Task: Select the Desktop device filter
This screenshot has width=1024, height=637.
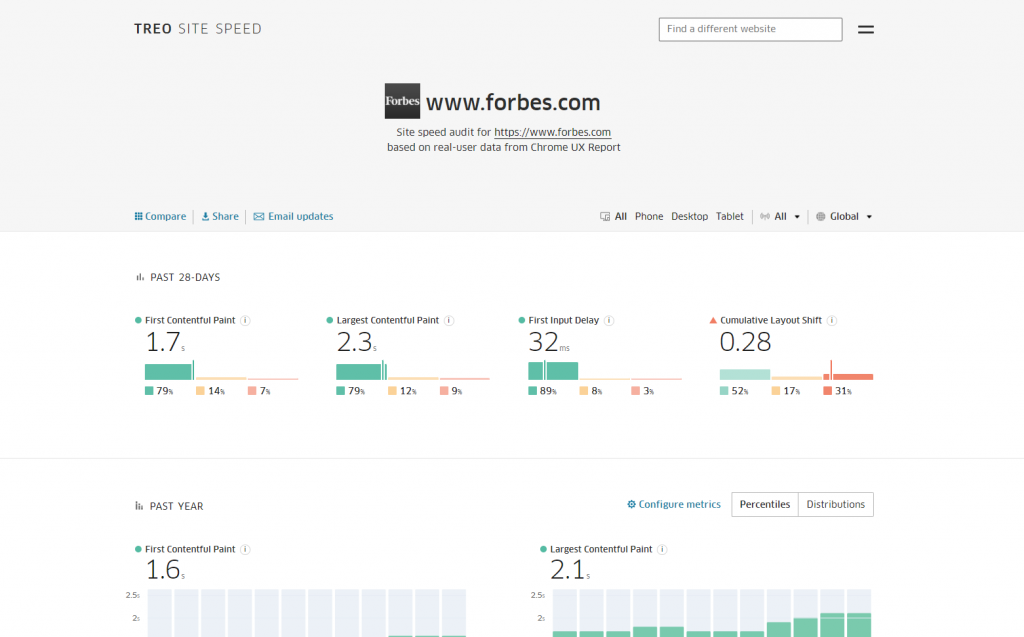Action: (689, 216)
